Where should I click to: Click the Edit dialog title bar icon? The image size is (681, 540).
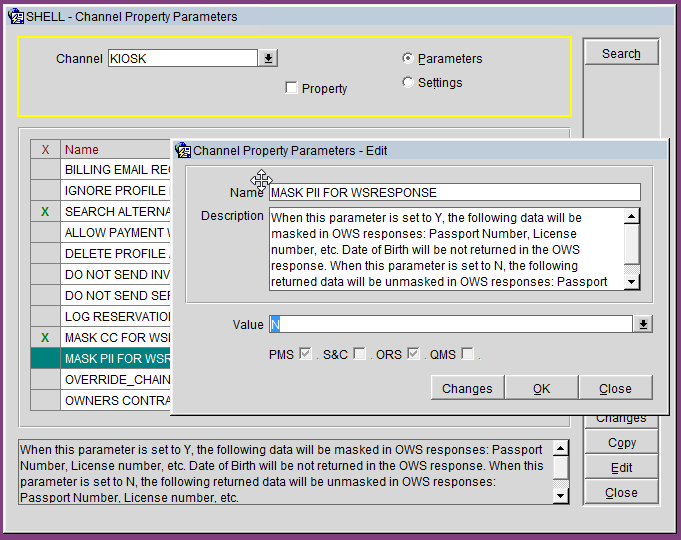coord(183,151)
